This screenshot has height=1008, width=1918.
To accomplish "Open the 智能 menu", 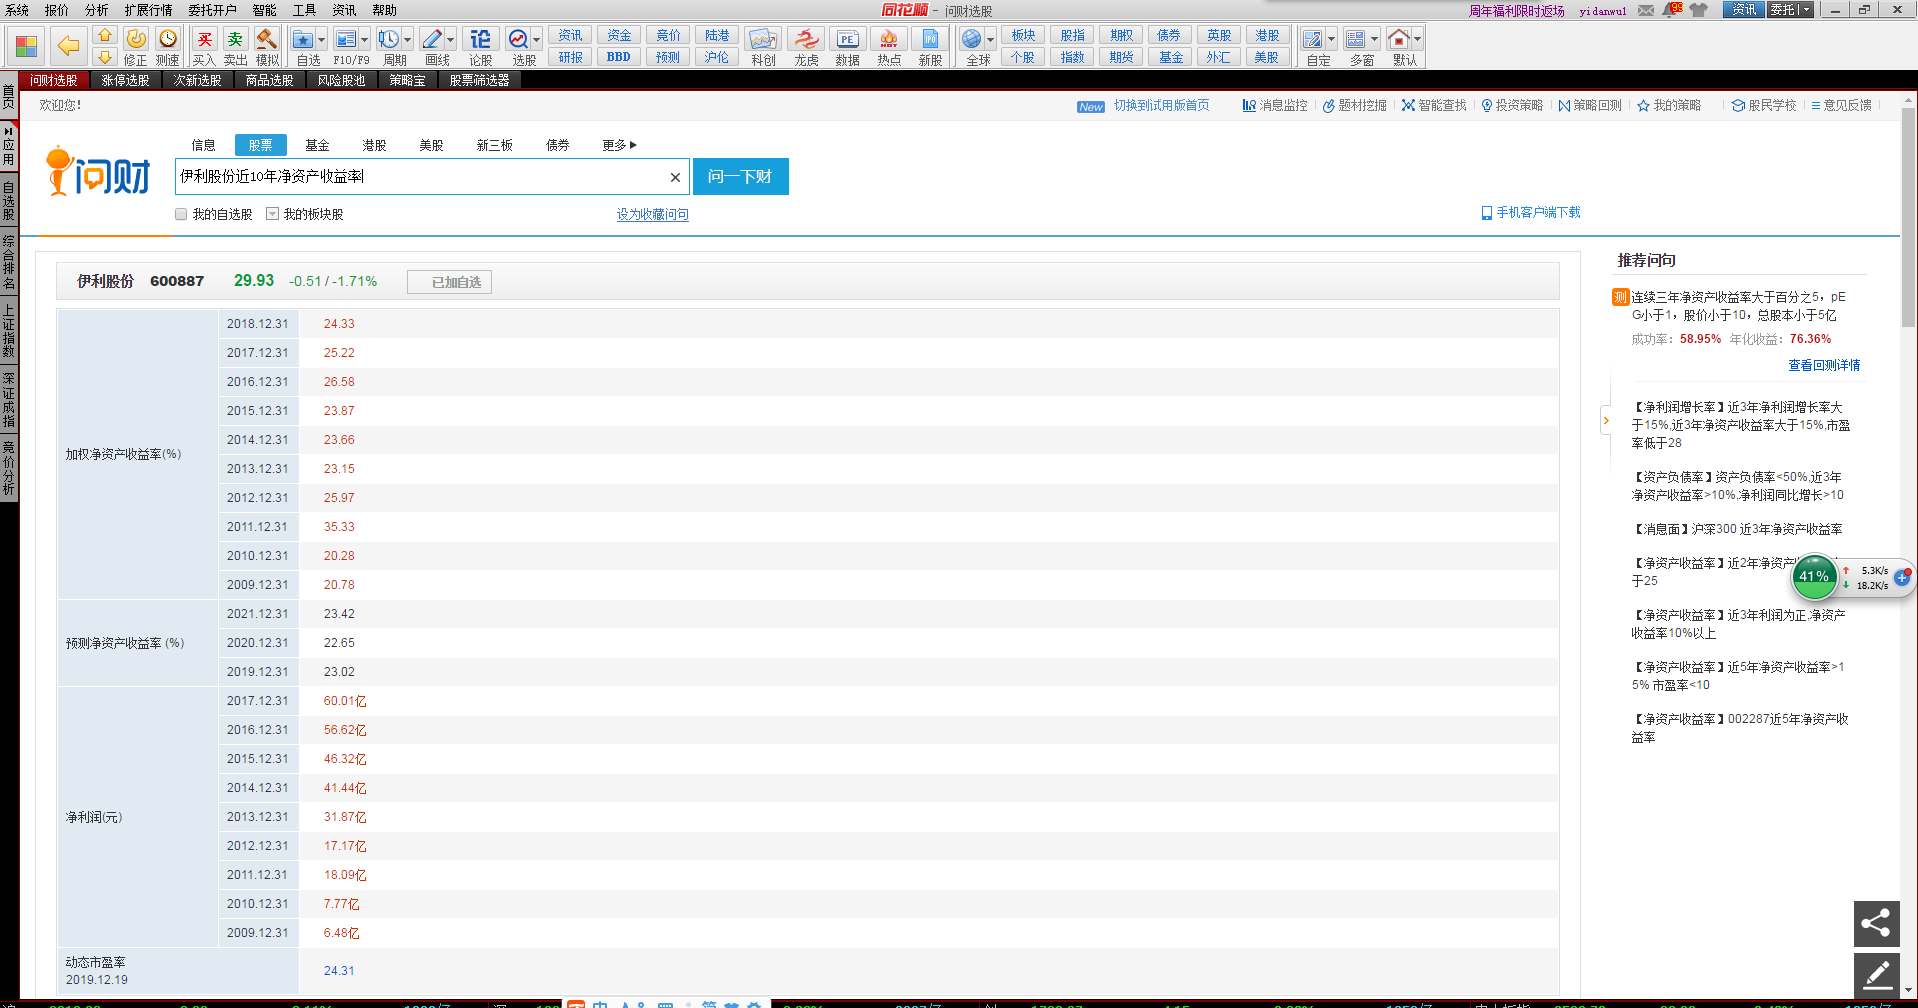I will pos(264,10).
